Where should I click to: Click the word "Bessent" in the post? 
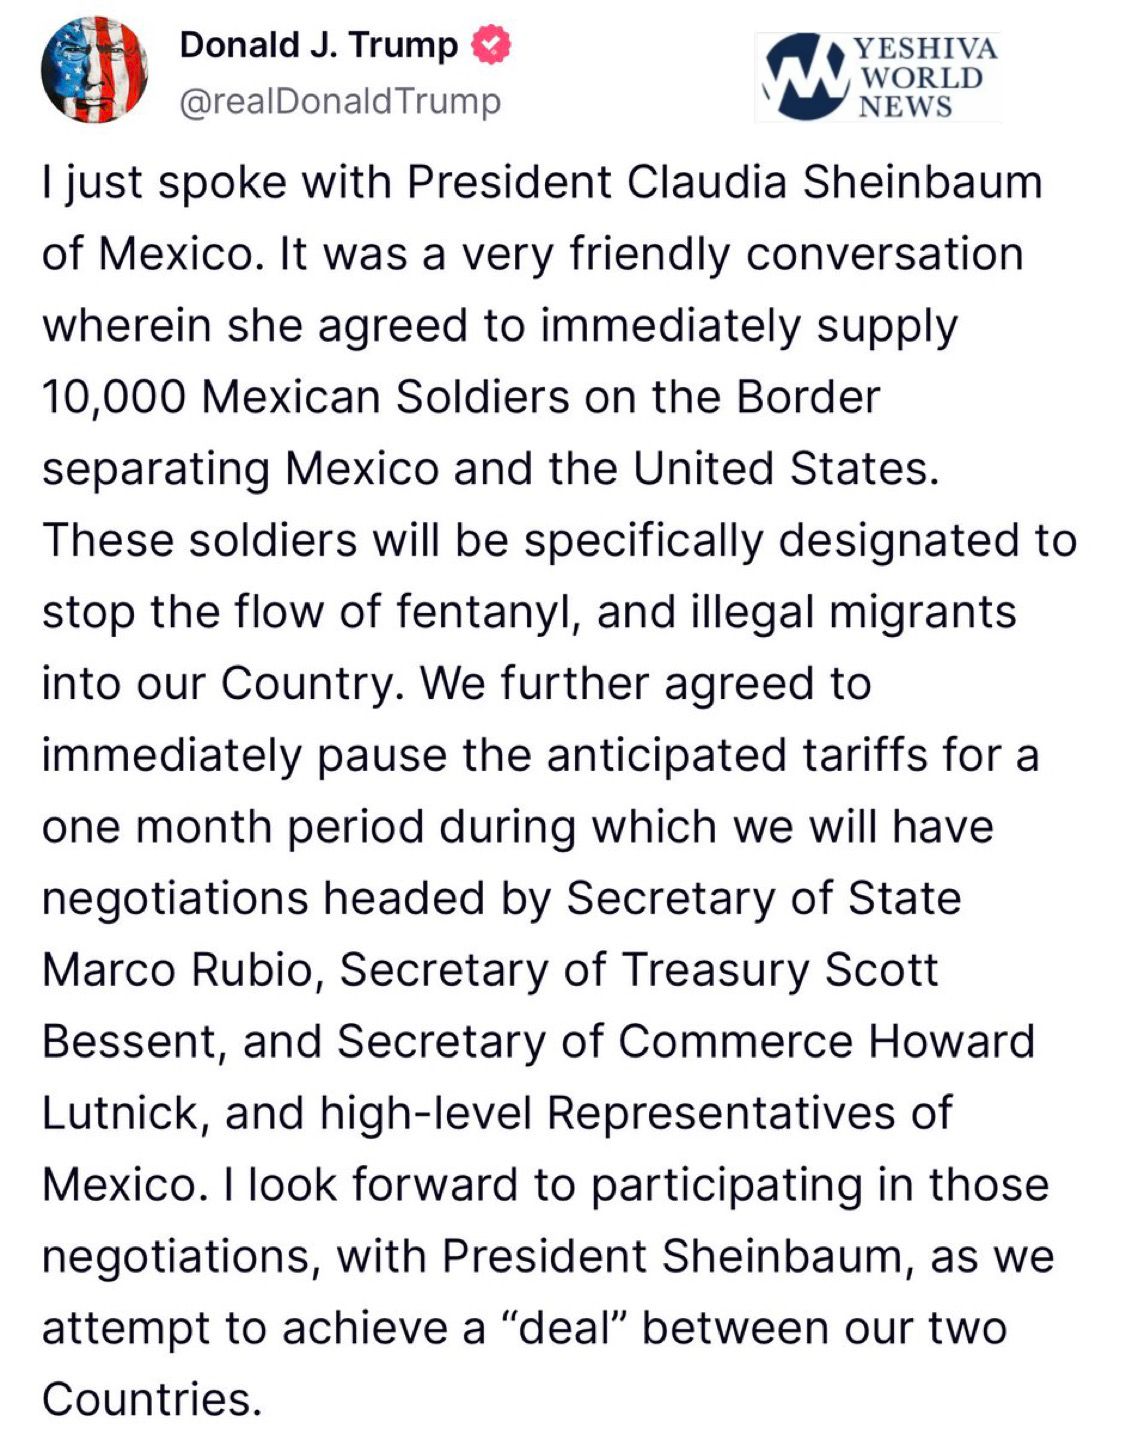coord(127,1041)
